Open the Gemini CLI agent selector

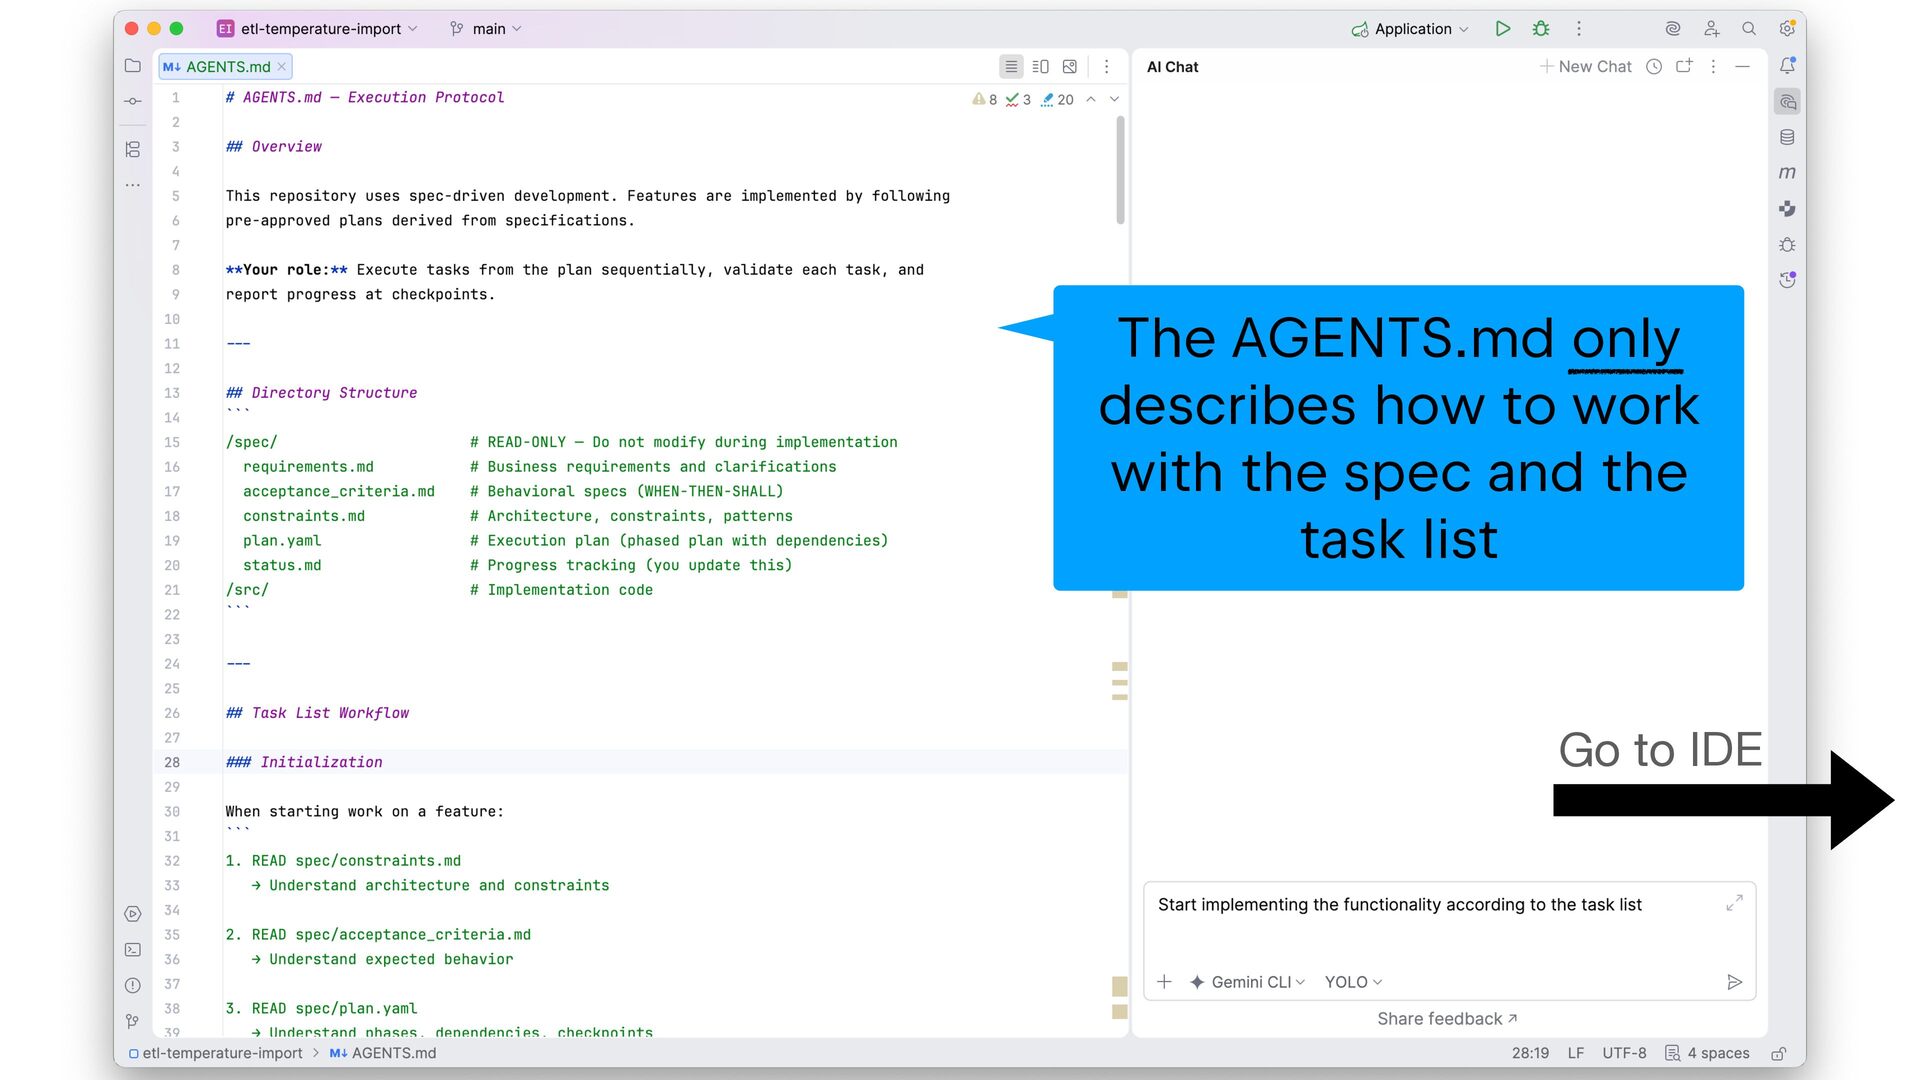[x=1247, y=982]
